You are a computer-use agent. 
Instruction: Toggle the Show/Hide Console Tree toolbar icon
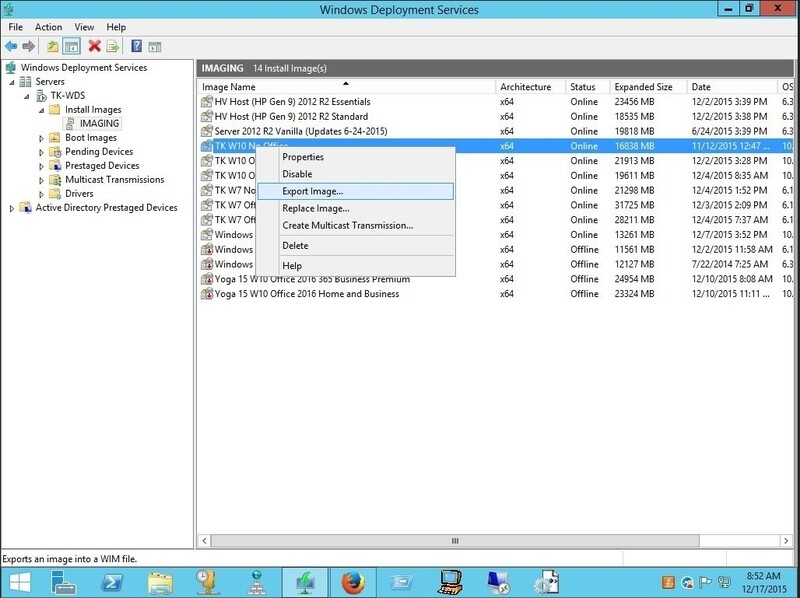click(x=69, y=44)
